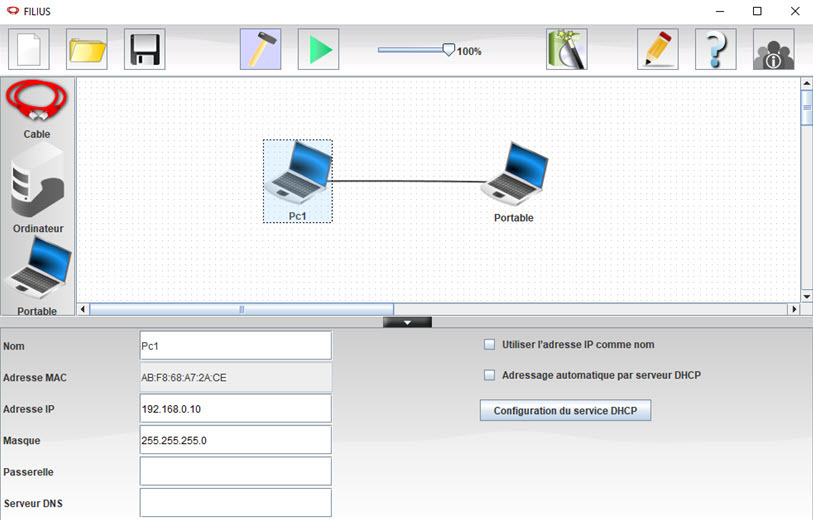Screen dimensions: 813x520
Task: Select the Portable component in the palette
Action: [x=38, y=276]
